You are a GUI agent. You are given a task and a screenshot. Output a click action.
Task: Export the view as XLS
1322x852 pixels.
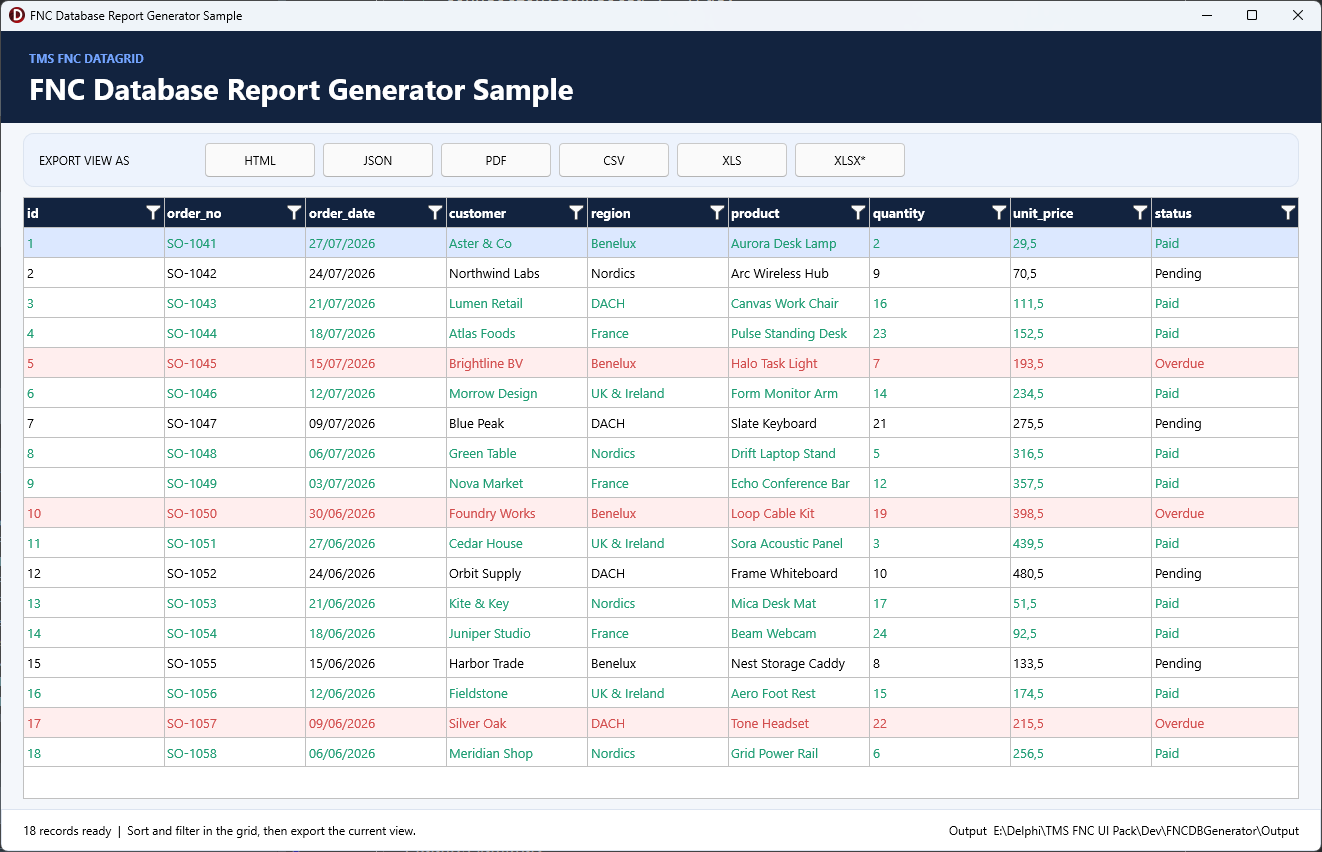click(x=732, y=160)
